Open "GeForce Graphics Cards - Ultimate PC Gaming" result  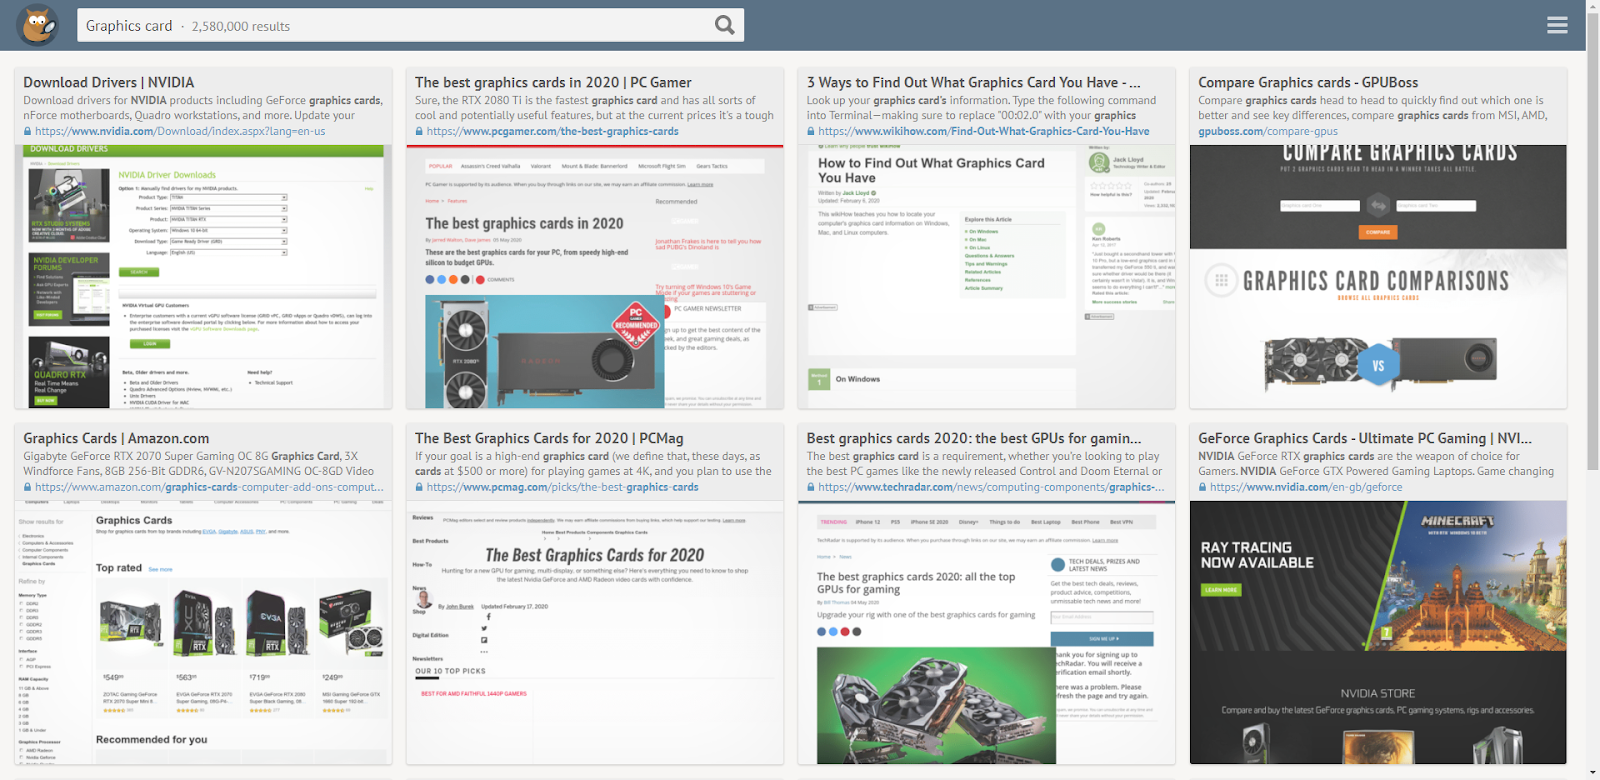1365,438
